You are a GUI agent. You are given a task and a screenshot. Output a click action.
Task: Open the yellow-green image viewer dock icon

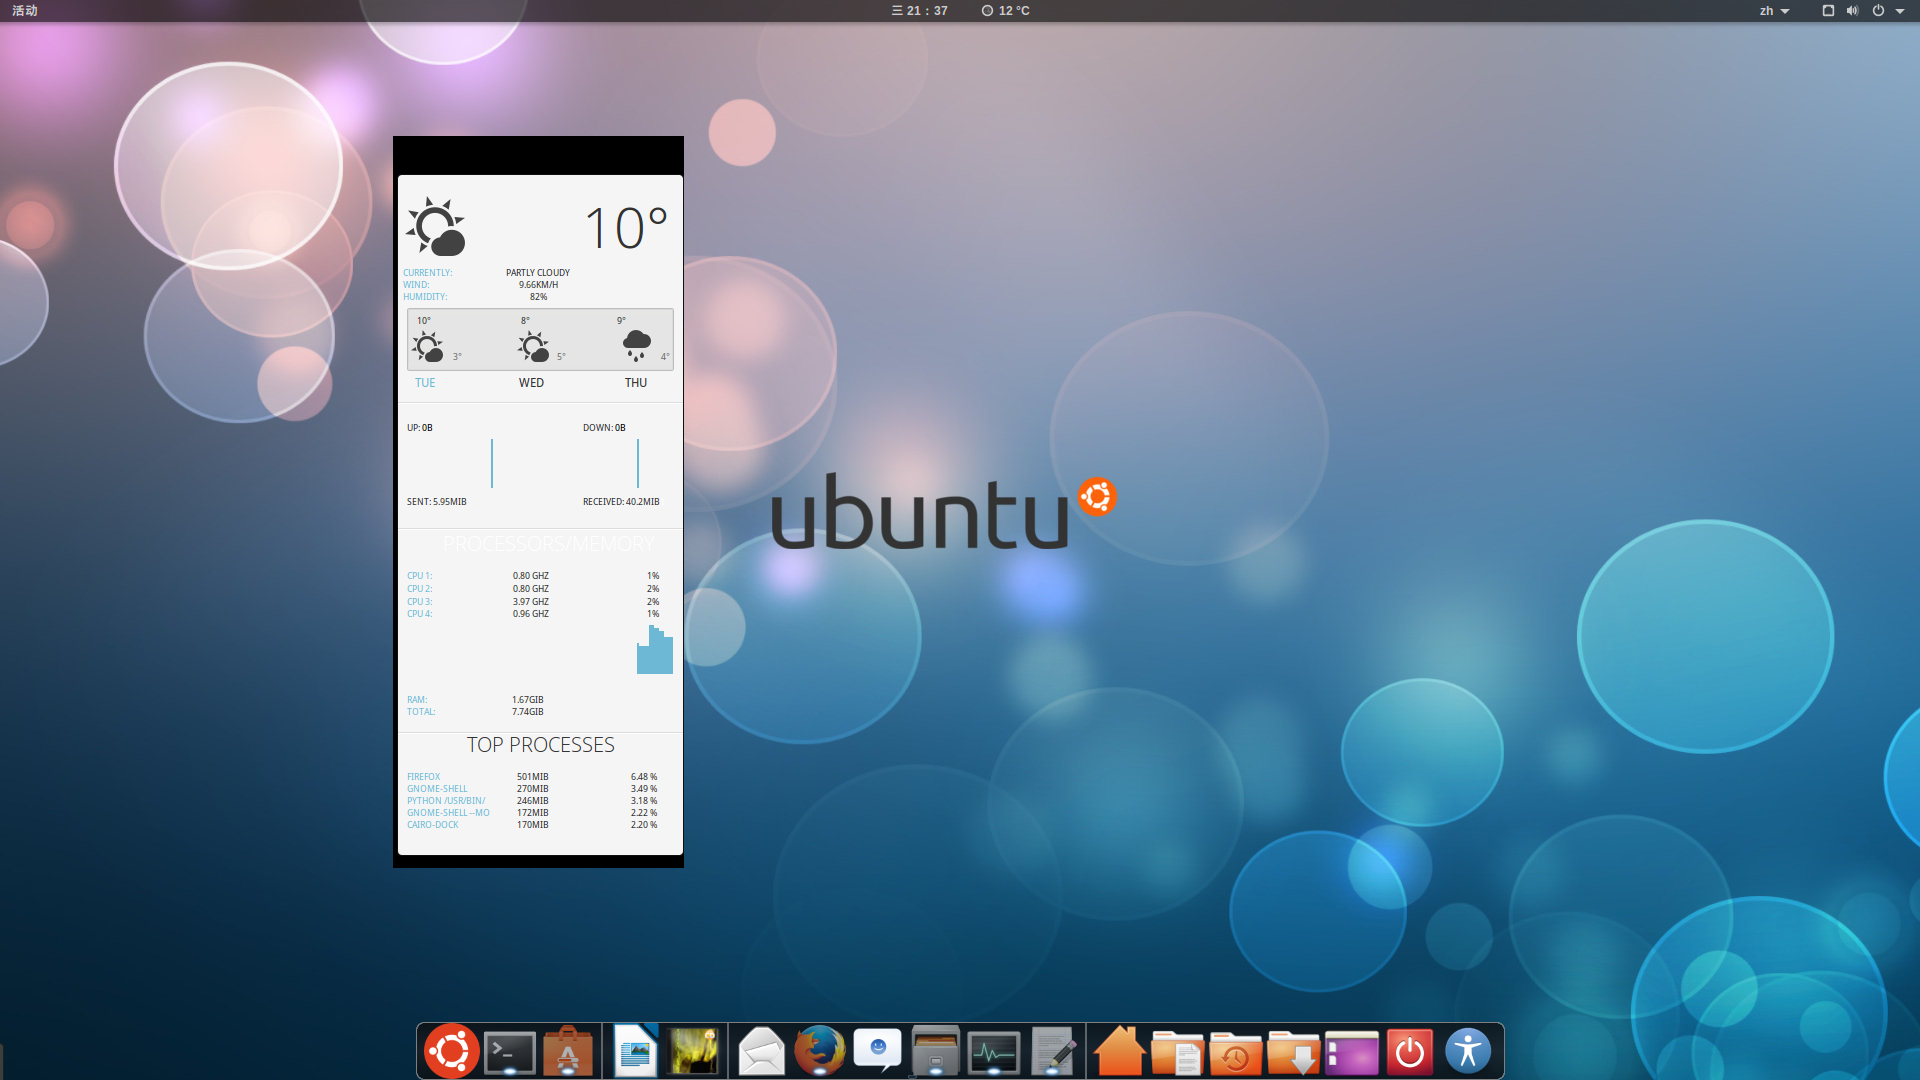tap(694, 1051)
